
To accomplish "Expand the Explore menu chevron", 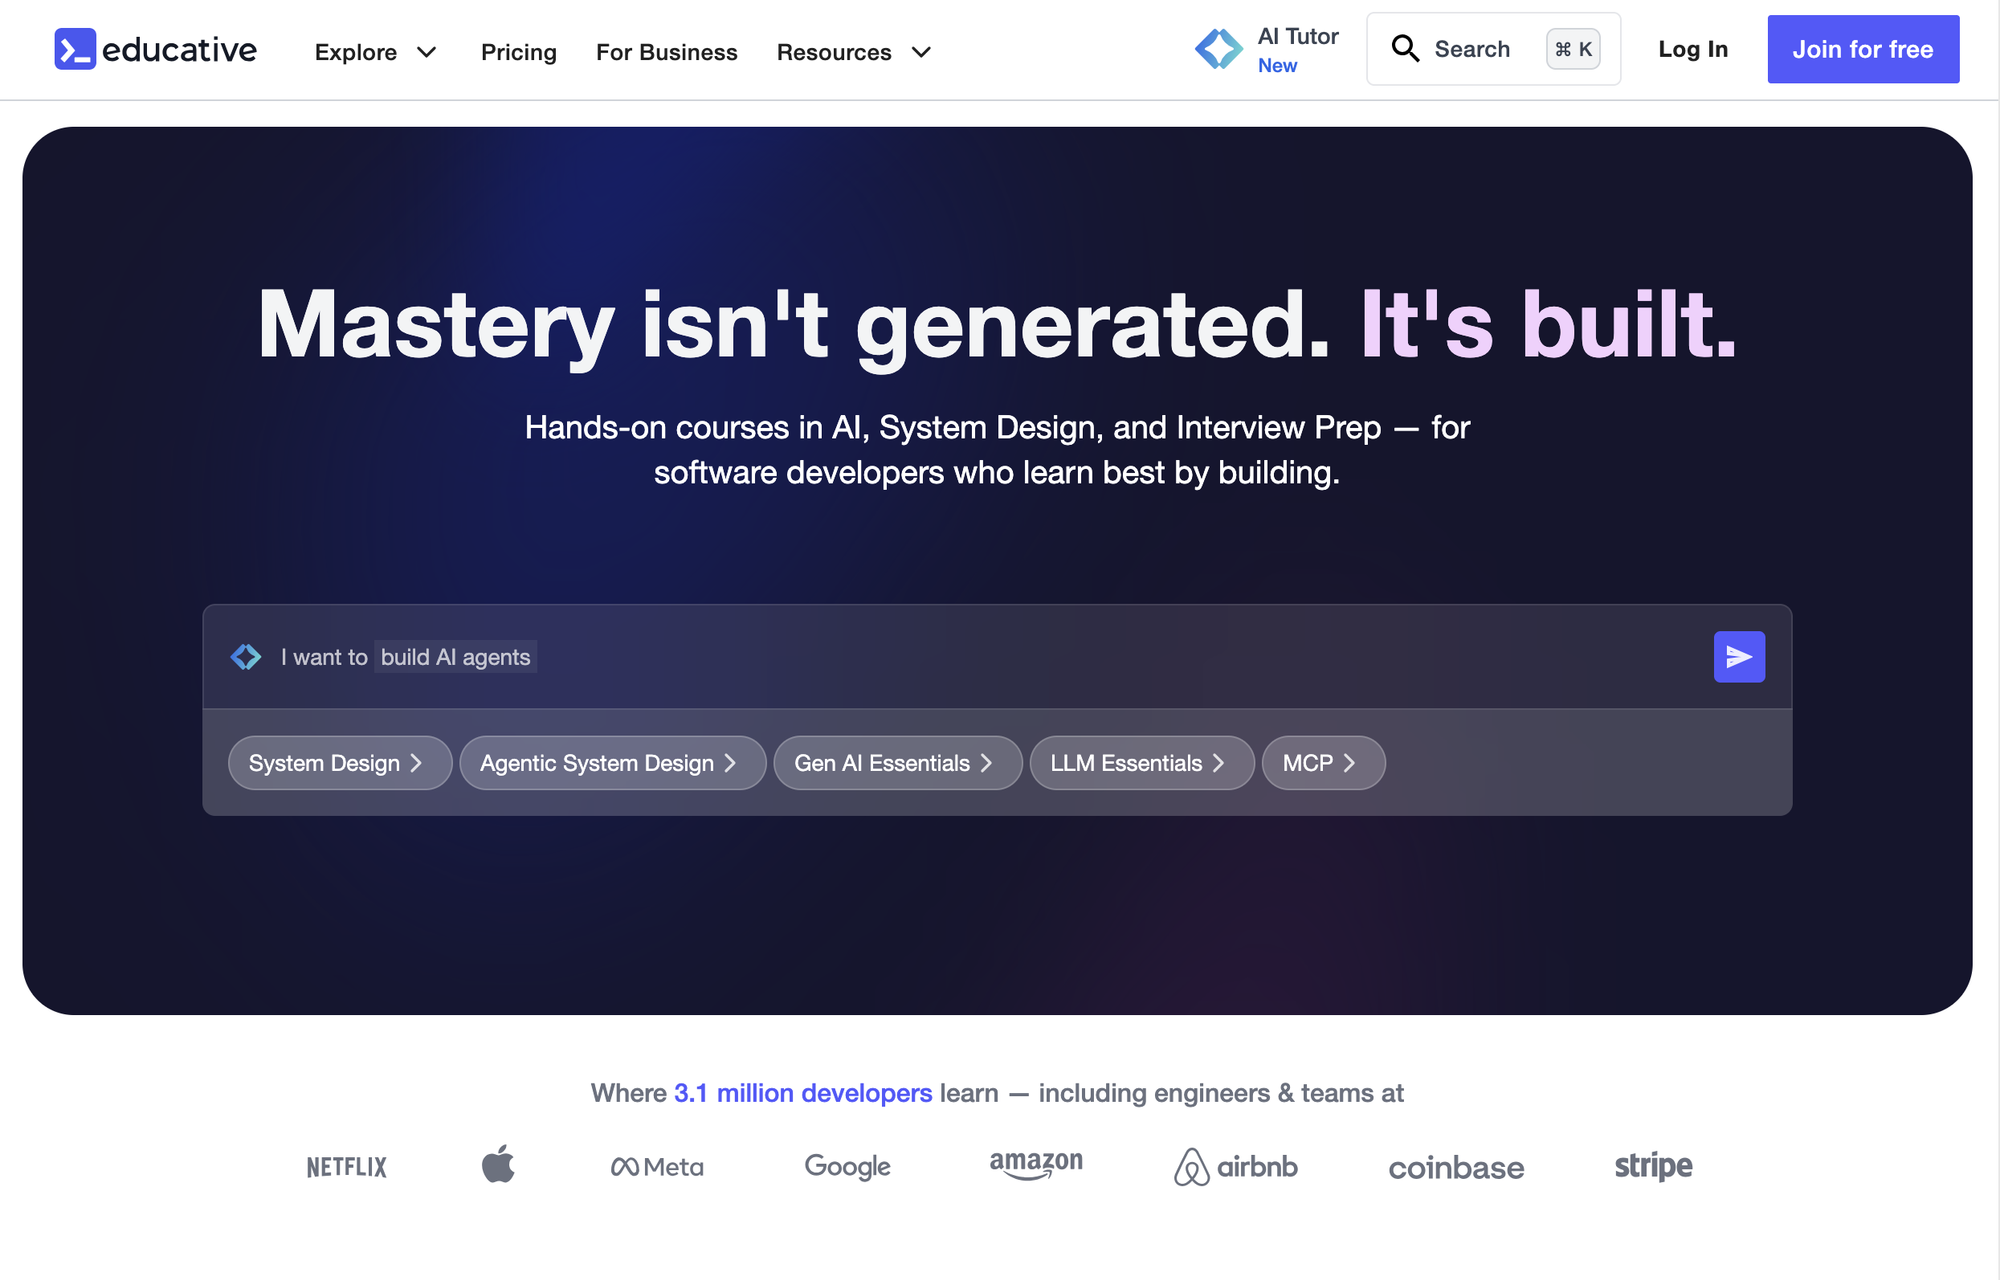I will coord(427,52).
